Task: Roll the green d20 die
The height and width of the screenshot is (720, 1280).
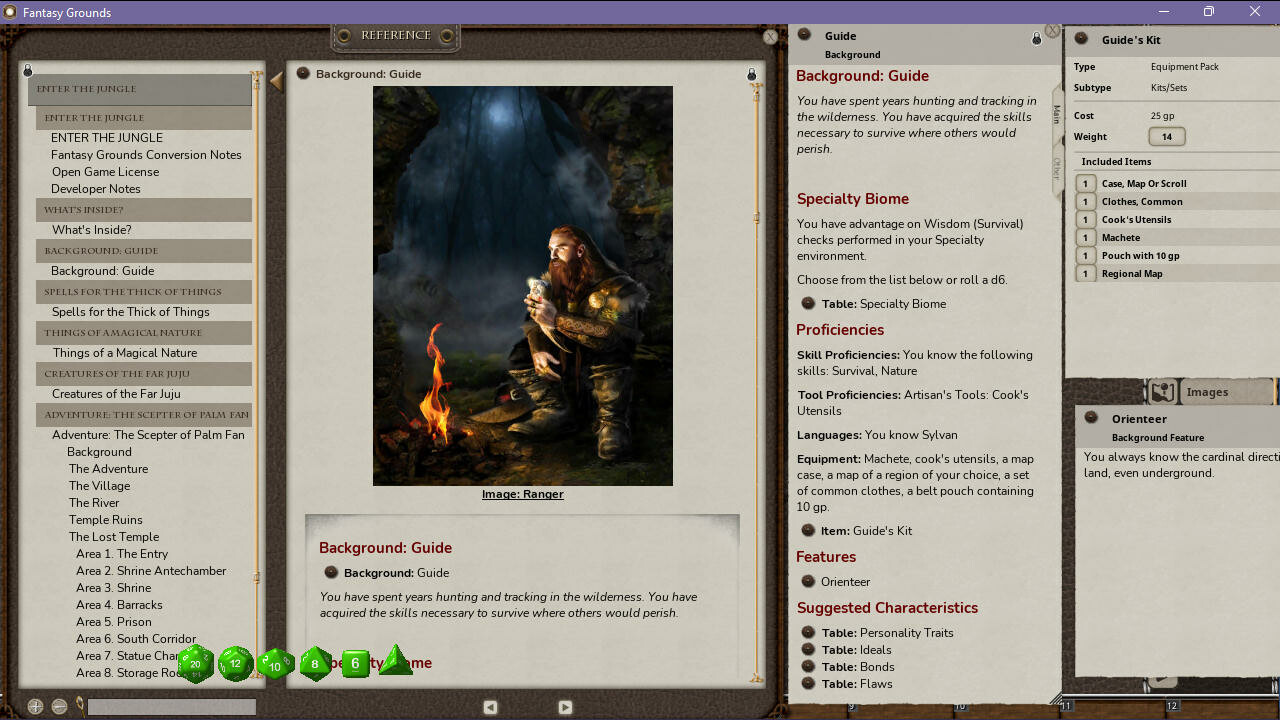Action: coord(195,663)
